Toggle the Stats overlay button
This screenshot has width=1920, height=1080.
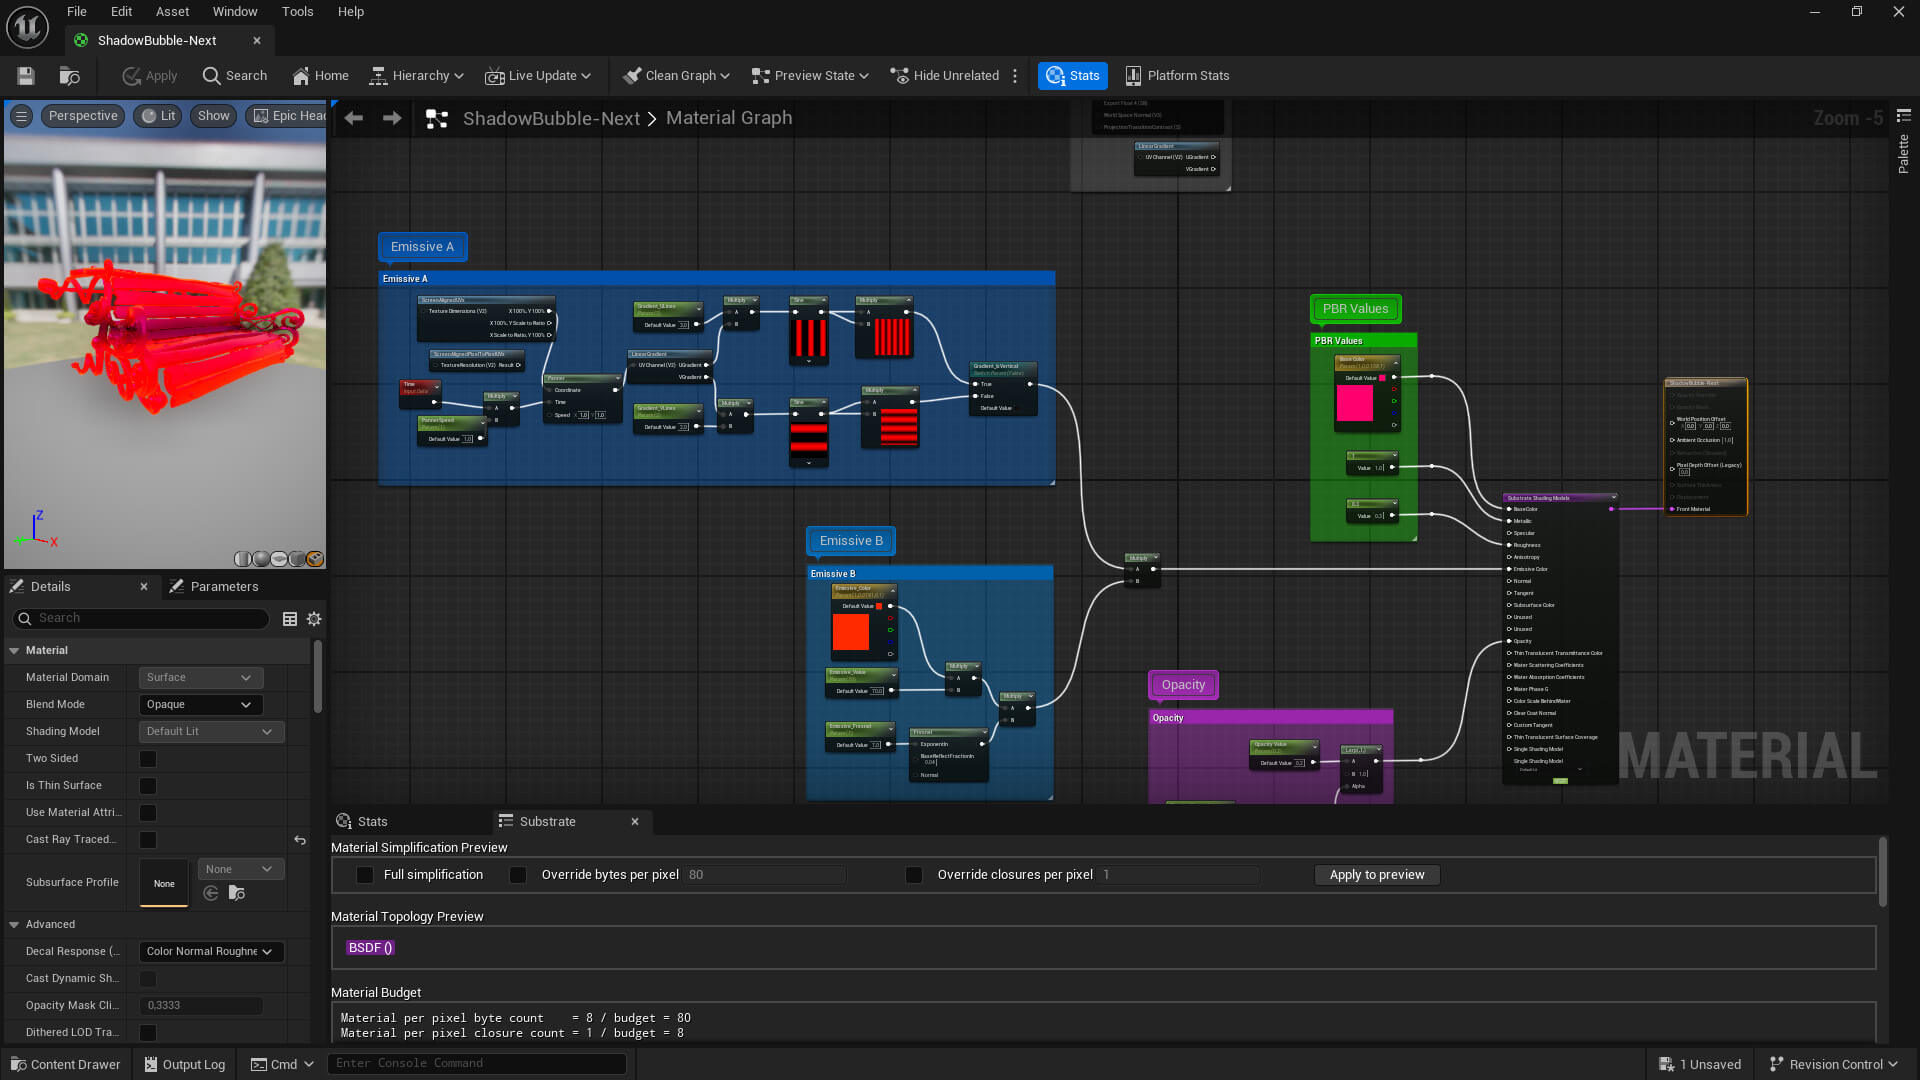(x=1072, y=75)
